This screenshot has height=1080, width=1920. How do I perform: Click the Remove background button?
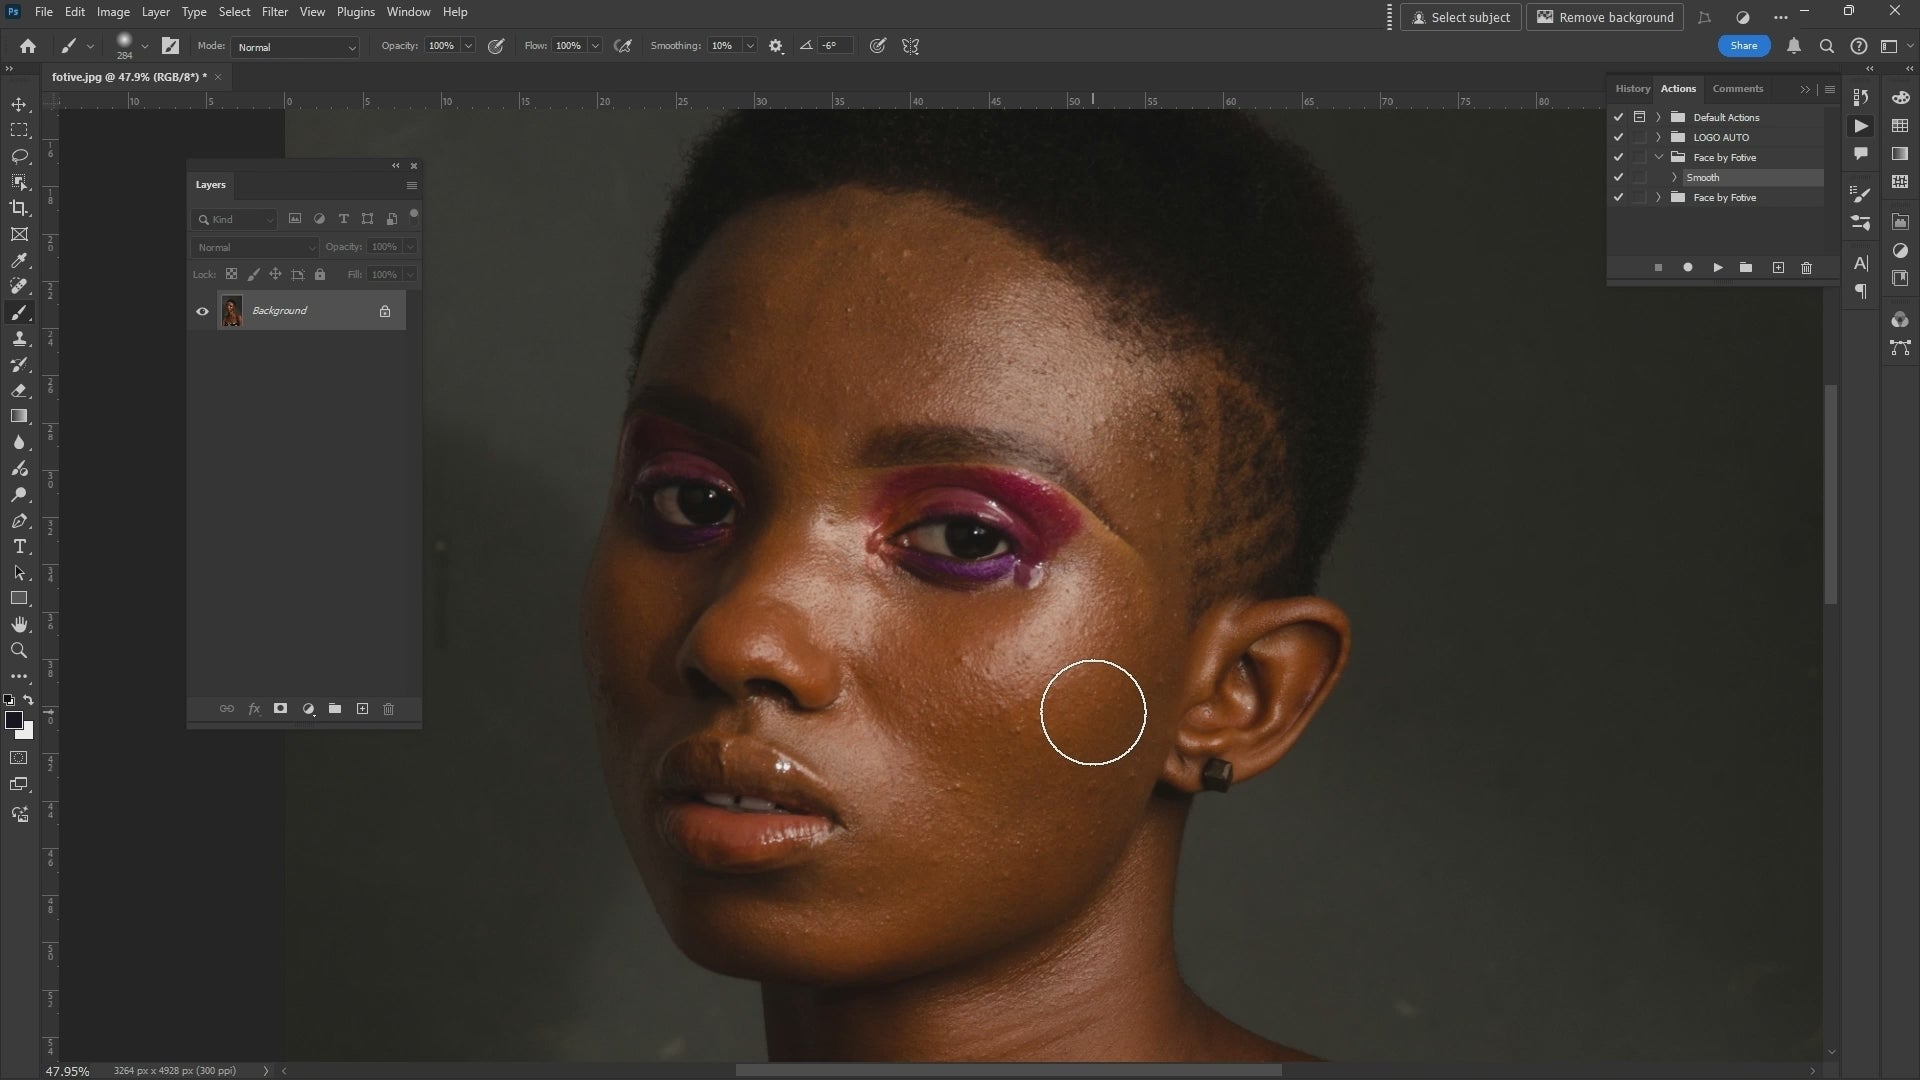1604,17
